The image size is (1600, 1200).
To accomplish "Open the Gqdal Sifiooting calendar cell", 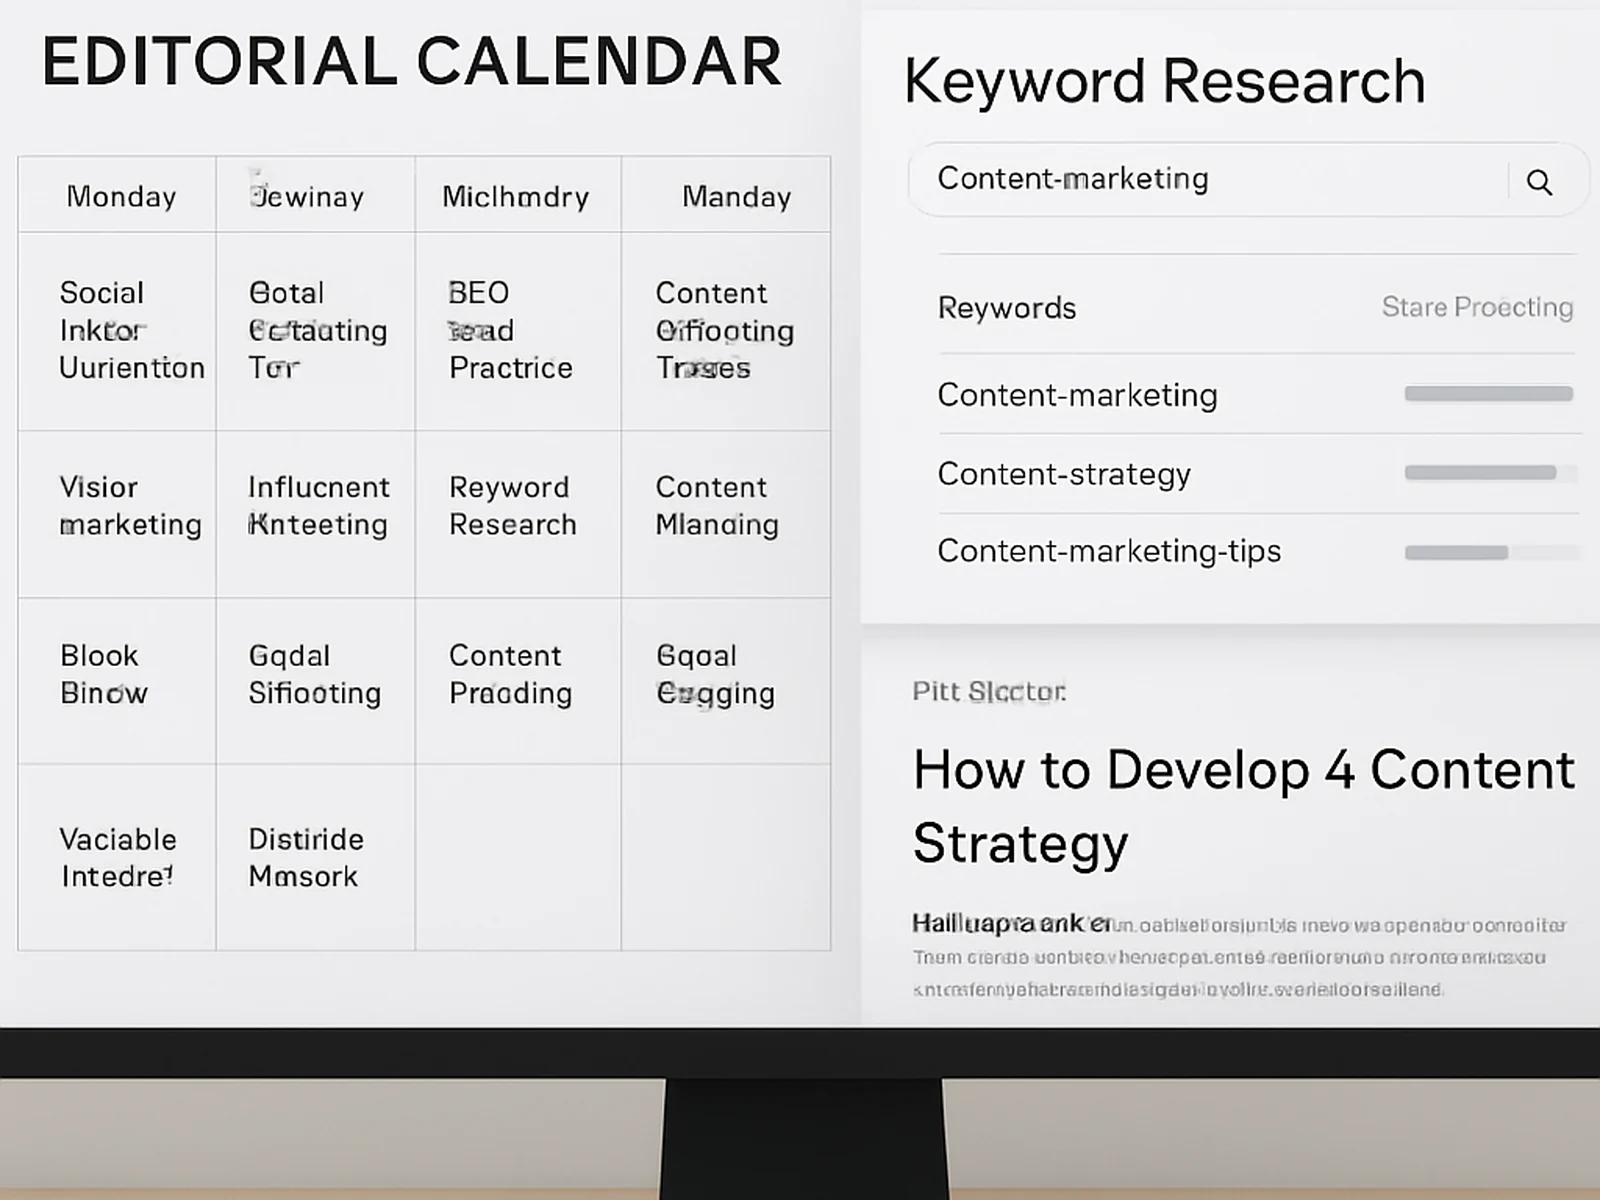I will click(316, 681).
